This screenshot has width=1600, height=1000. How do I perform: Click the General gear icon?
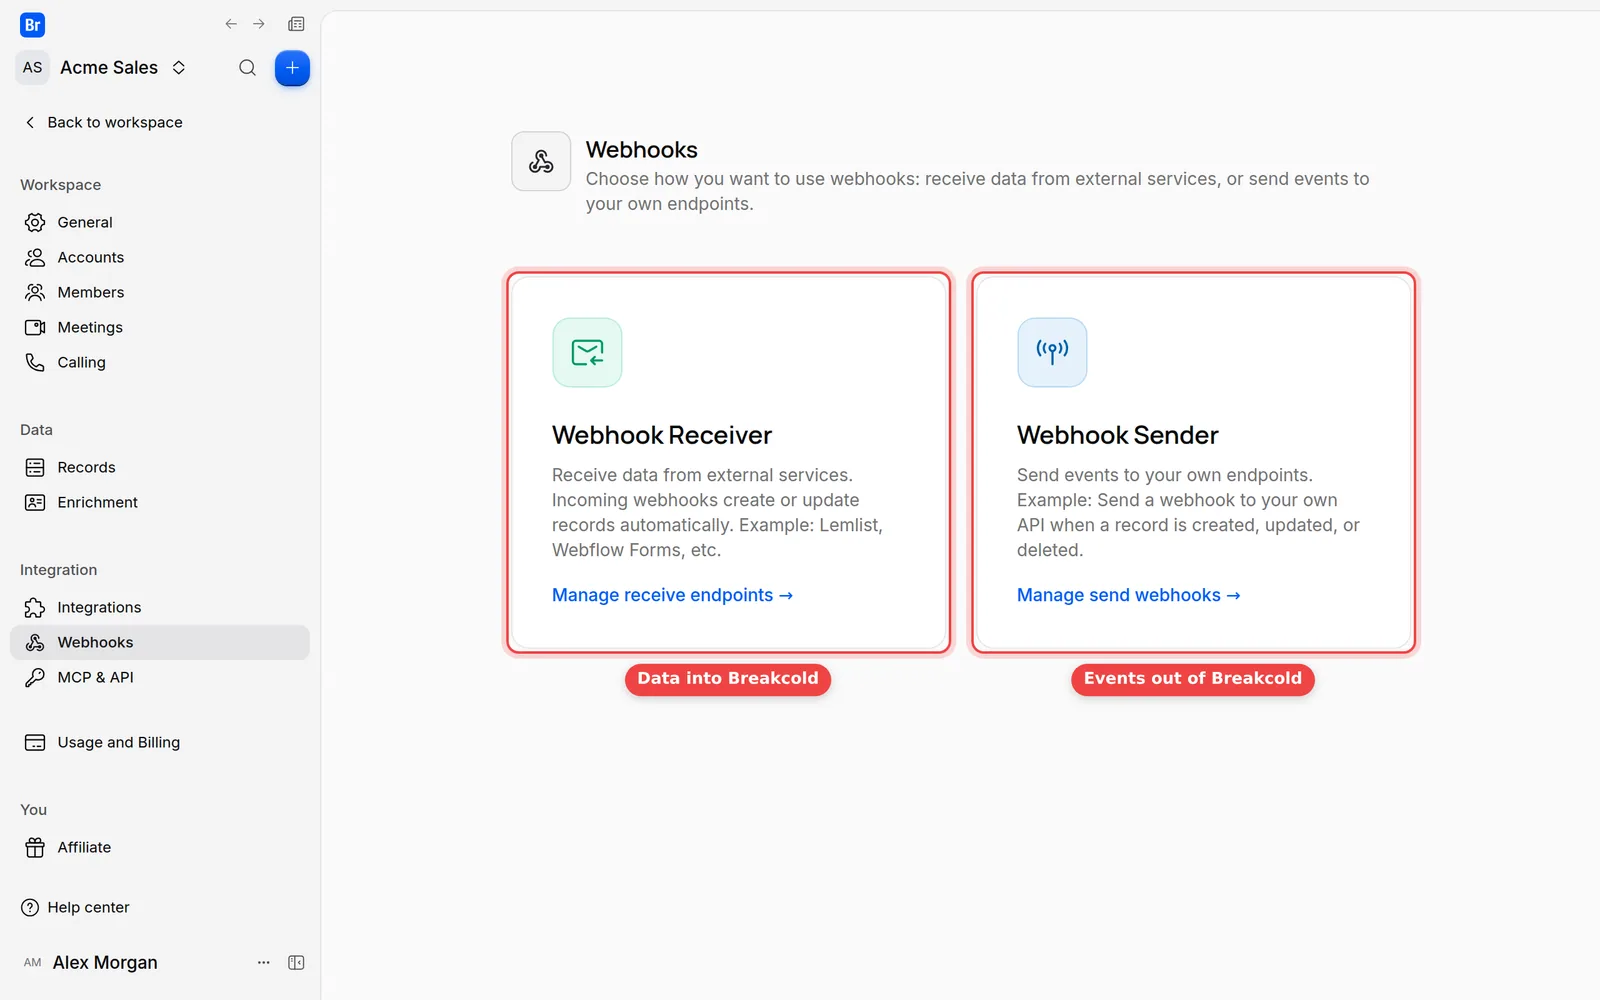click(x=35, y=222)
